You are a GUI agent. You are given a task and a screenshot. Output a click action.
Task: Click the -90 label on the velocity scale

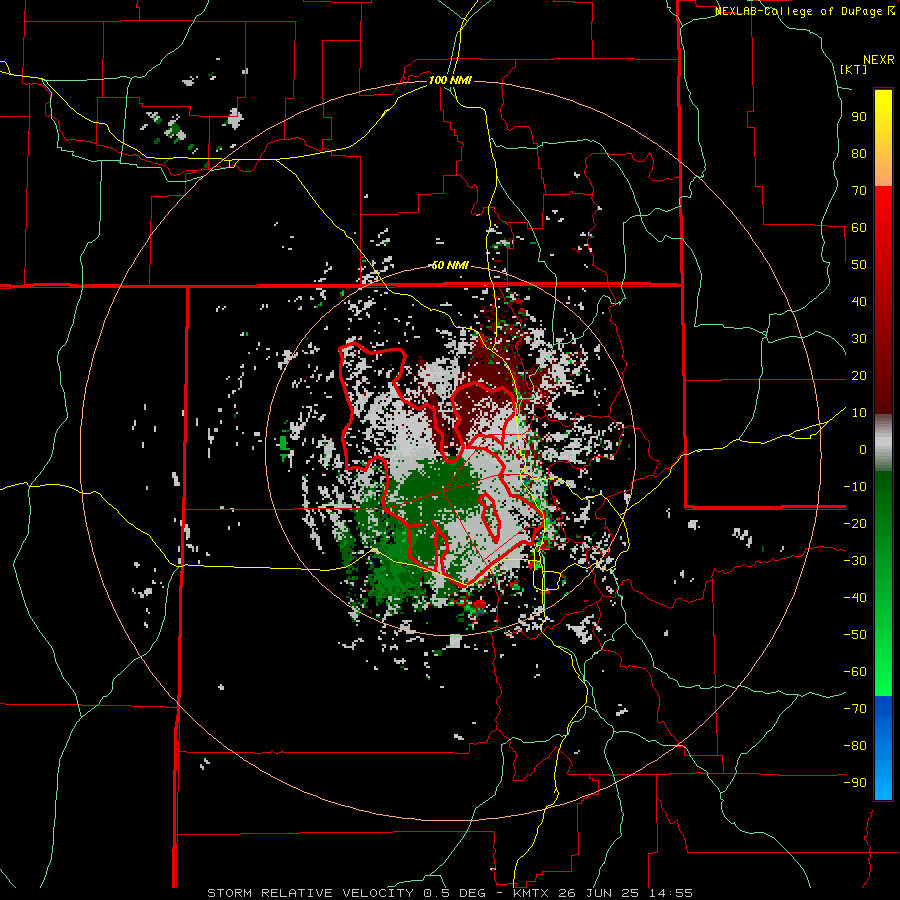tap(855, 783)
